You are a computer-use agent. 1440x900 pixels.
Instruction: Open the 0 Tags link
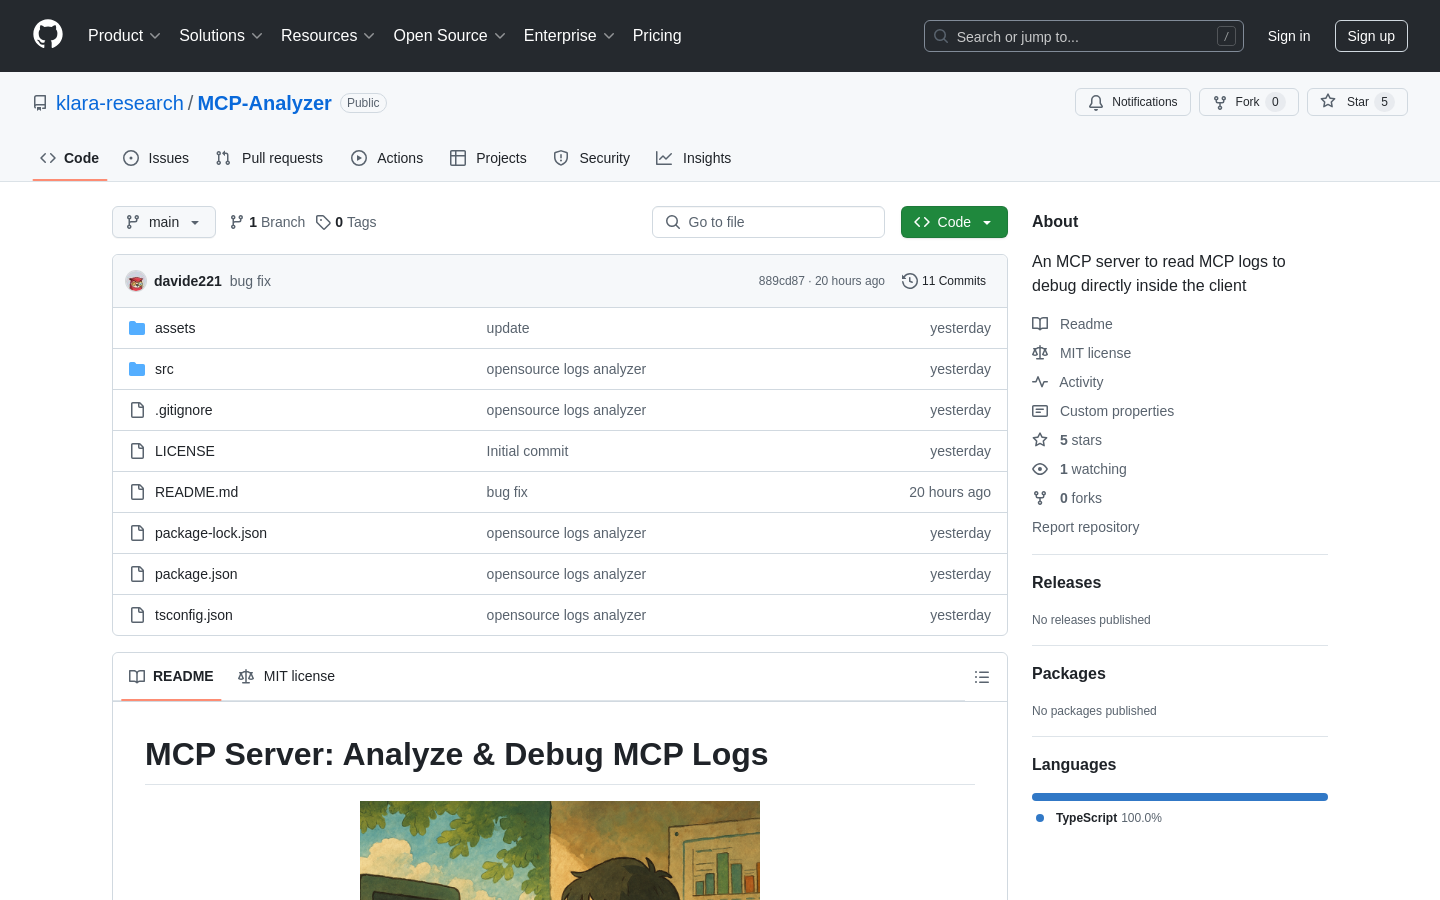coord(346,222)
